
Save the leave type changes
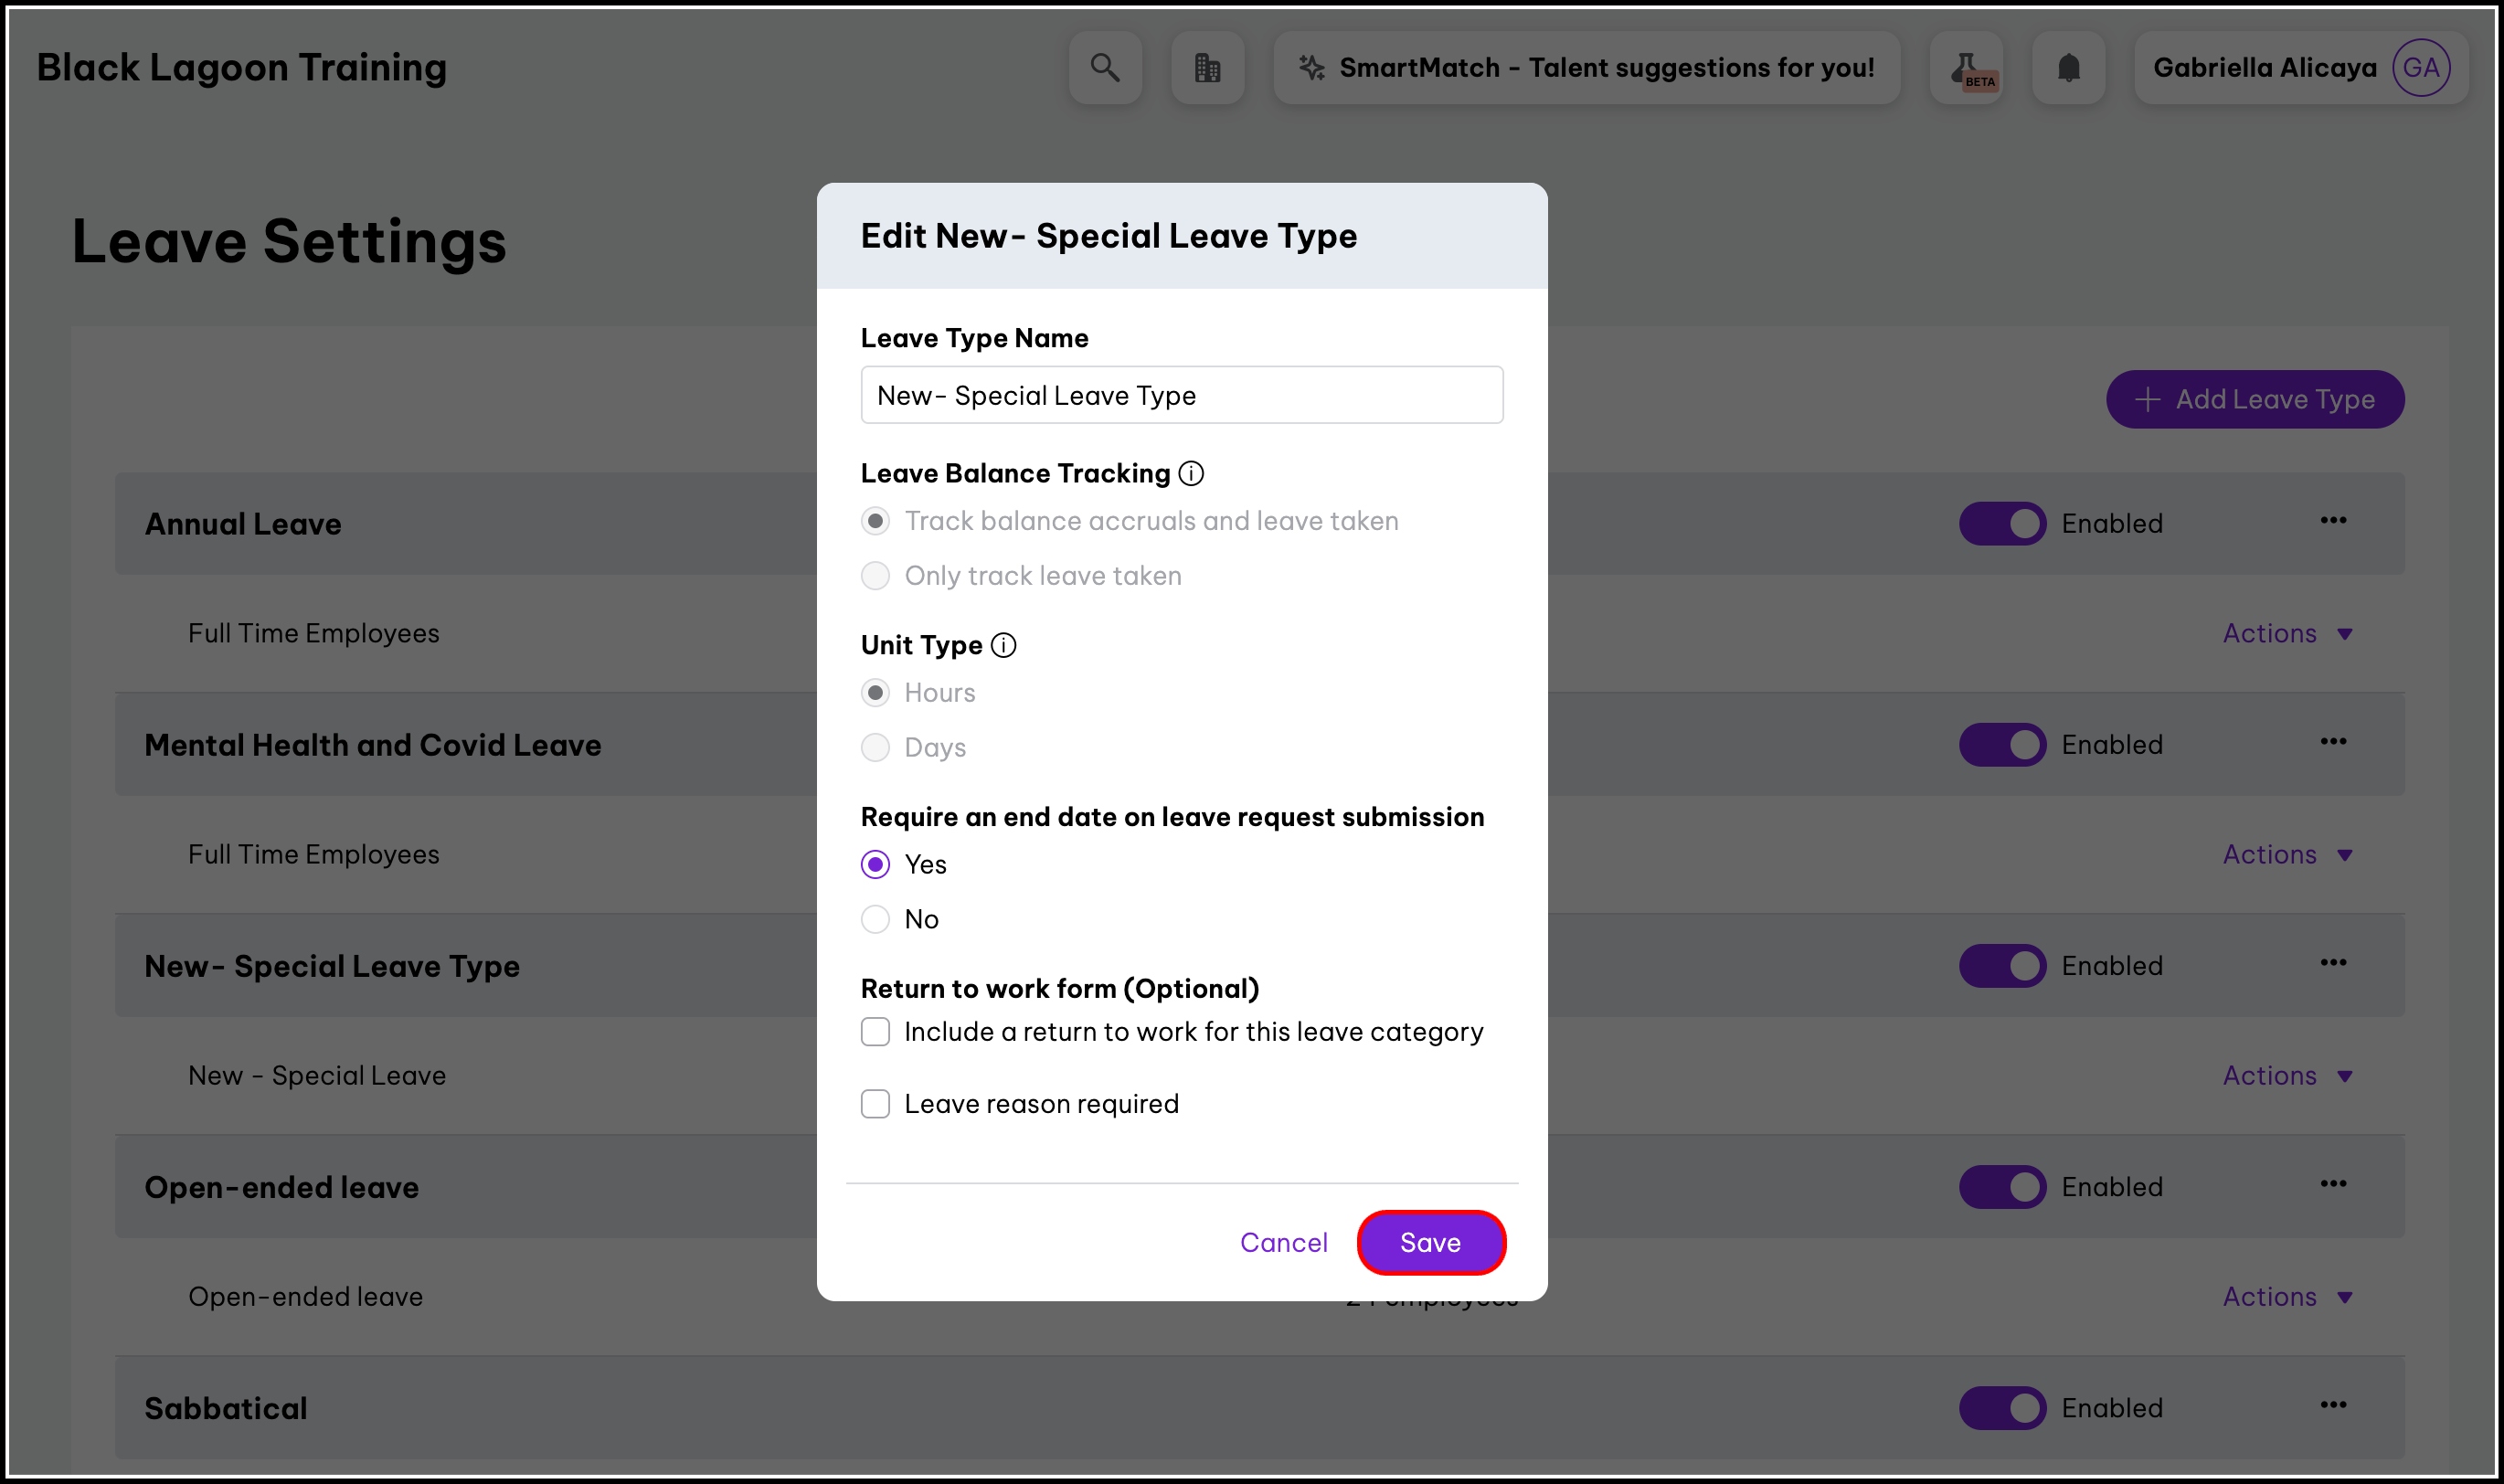(x=1430, y=1242)
